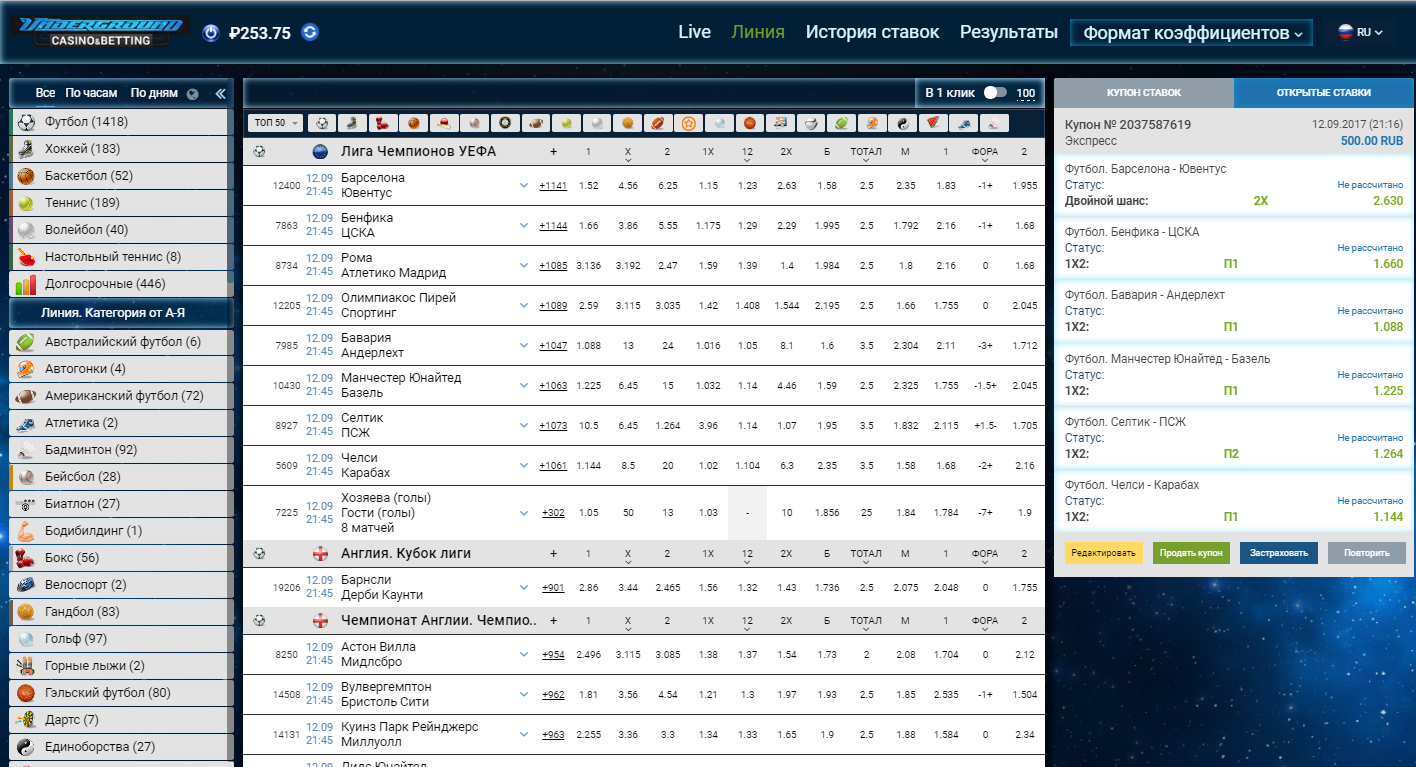The image size is (1416, 767).
Task: Select bowl icon in sports filter bar
Action: [811, 123]
